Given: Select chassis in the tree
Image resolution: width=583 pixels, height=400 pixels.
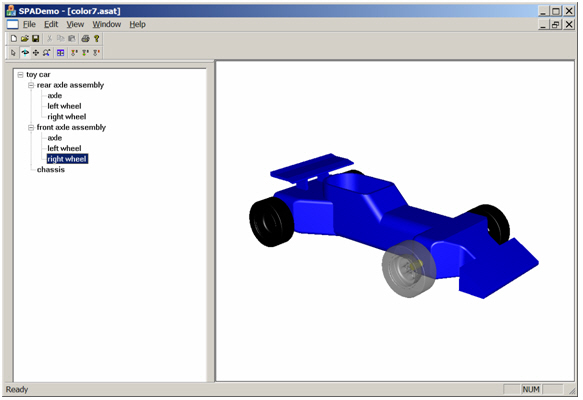Looking at the screenshot, I should pos(51,170).
